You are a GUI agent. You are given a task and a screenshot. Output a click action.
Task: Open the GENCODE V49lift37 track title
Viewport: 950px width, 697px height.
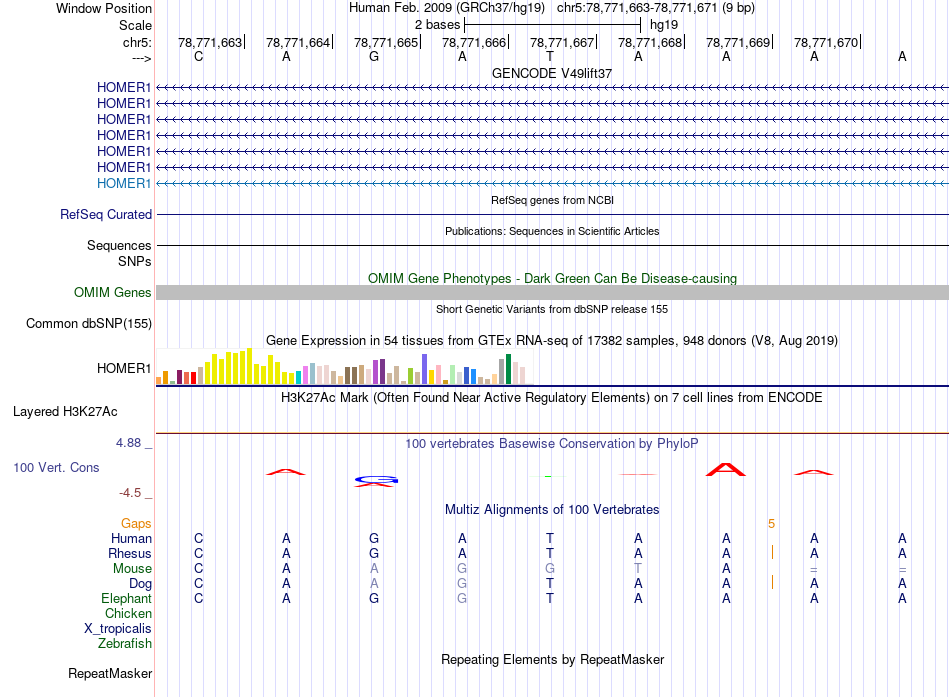pyautogui.click(x=552, y=73)
